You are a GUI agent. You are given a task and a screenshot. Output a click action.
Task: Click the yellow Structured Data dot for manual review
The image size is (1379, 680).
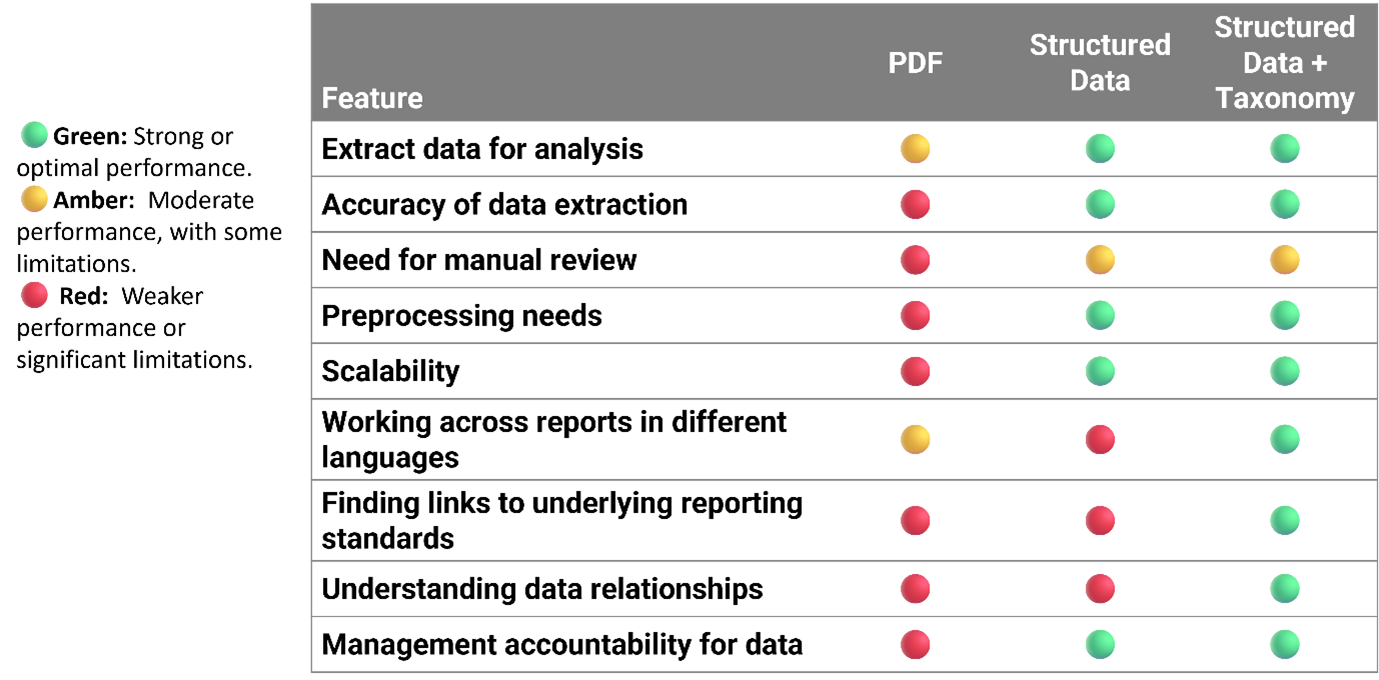(1100, 260)
